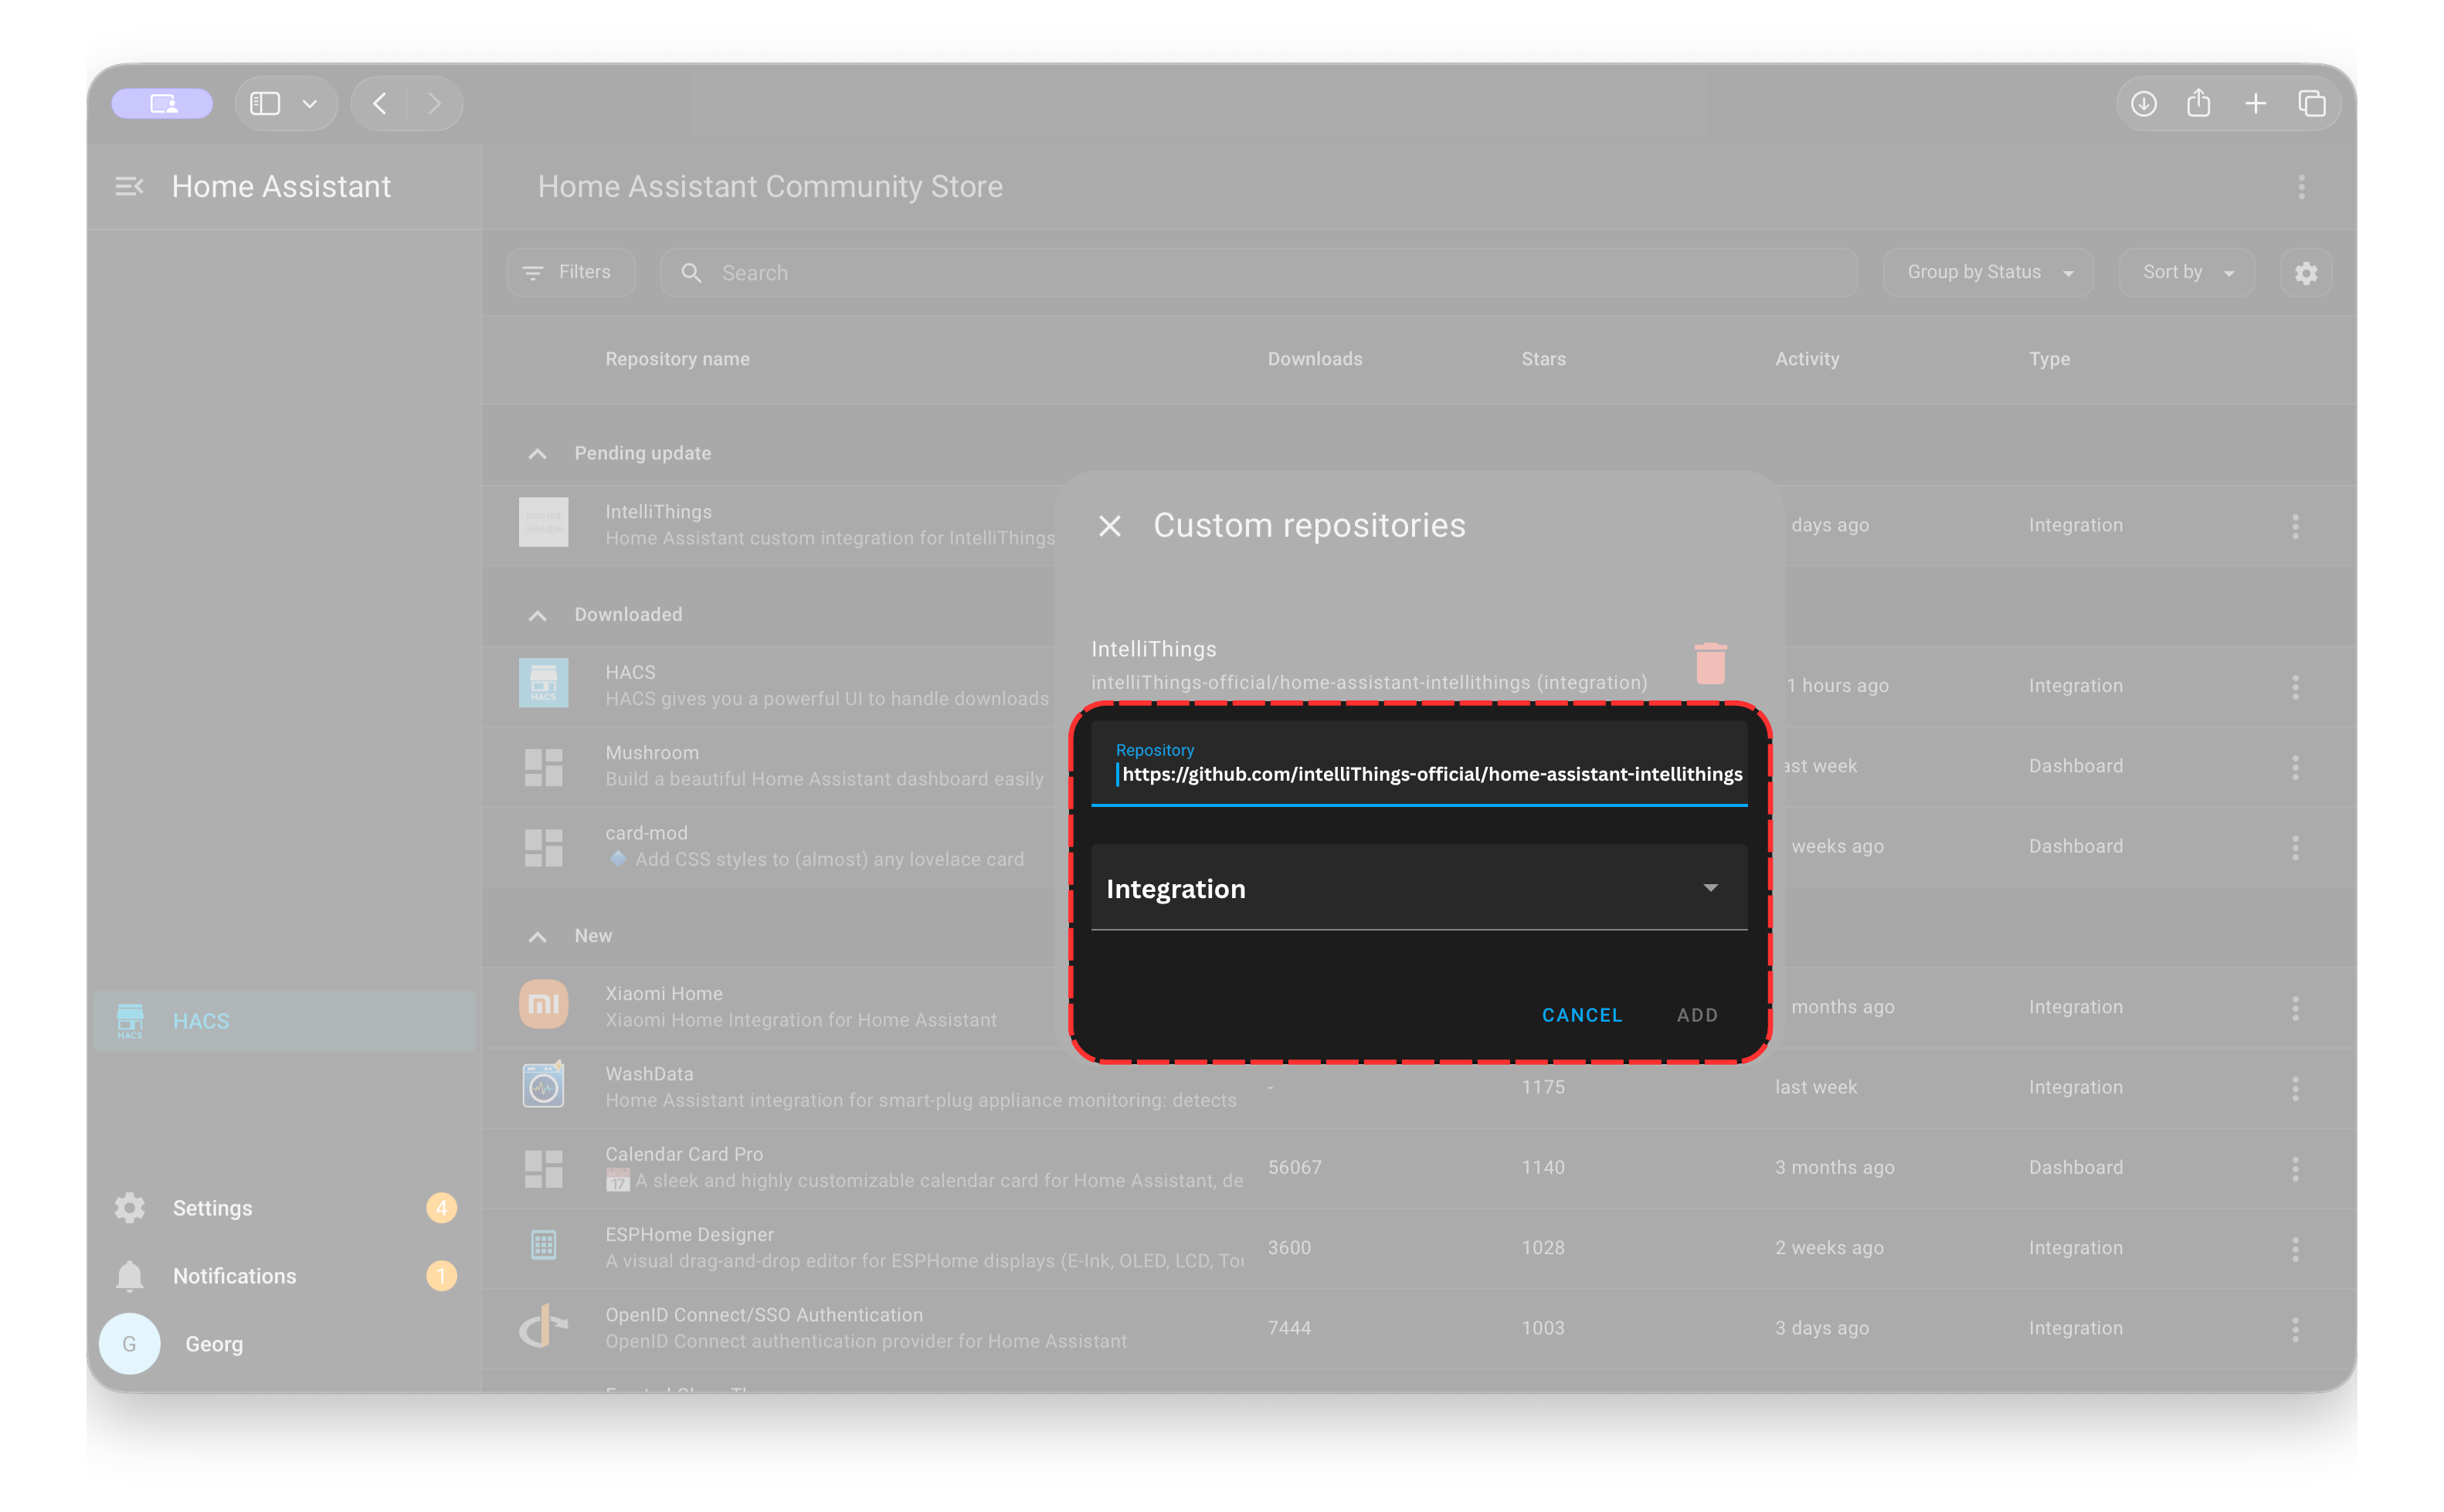Collapse the New group

tap(537, 936)
